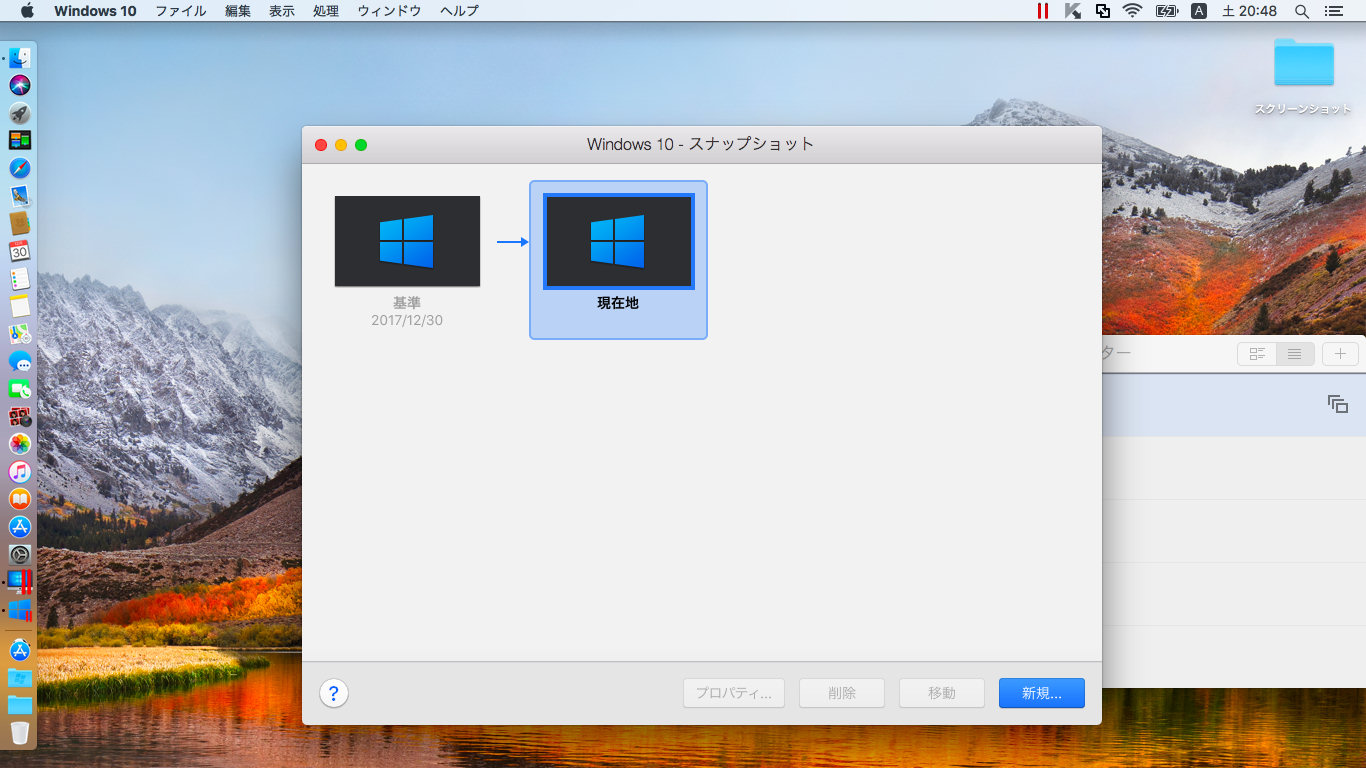Open the ヘルプ menu
Viewport: 1366px width, 768px height.
coord(460,11)
